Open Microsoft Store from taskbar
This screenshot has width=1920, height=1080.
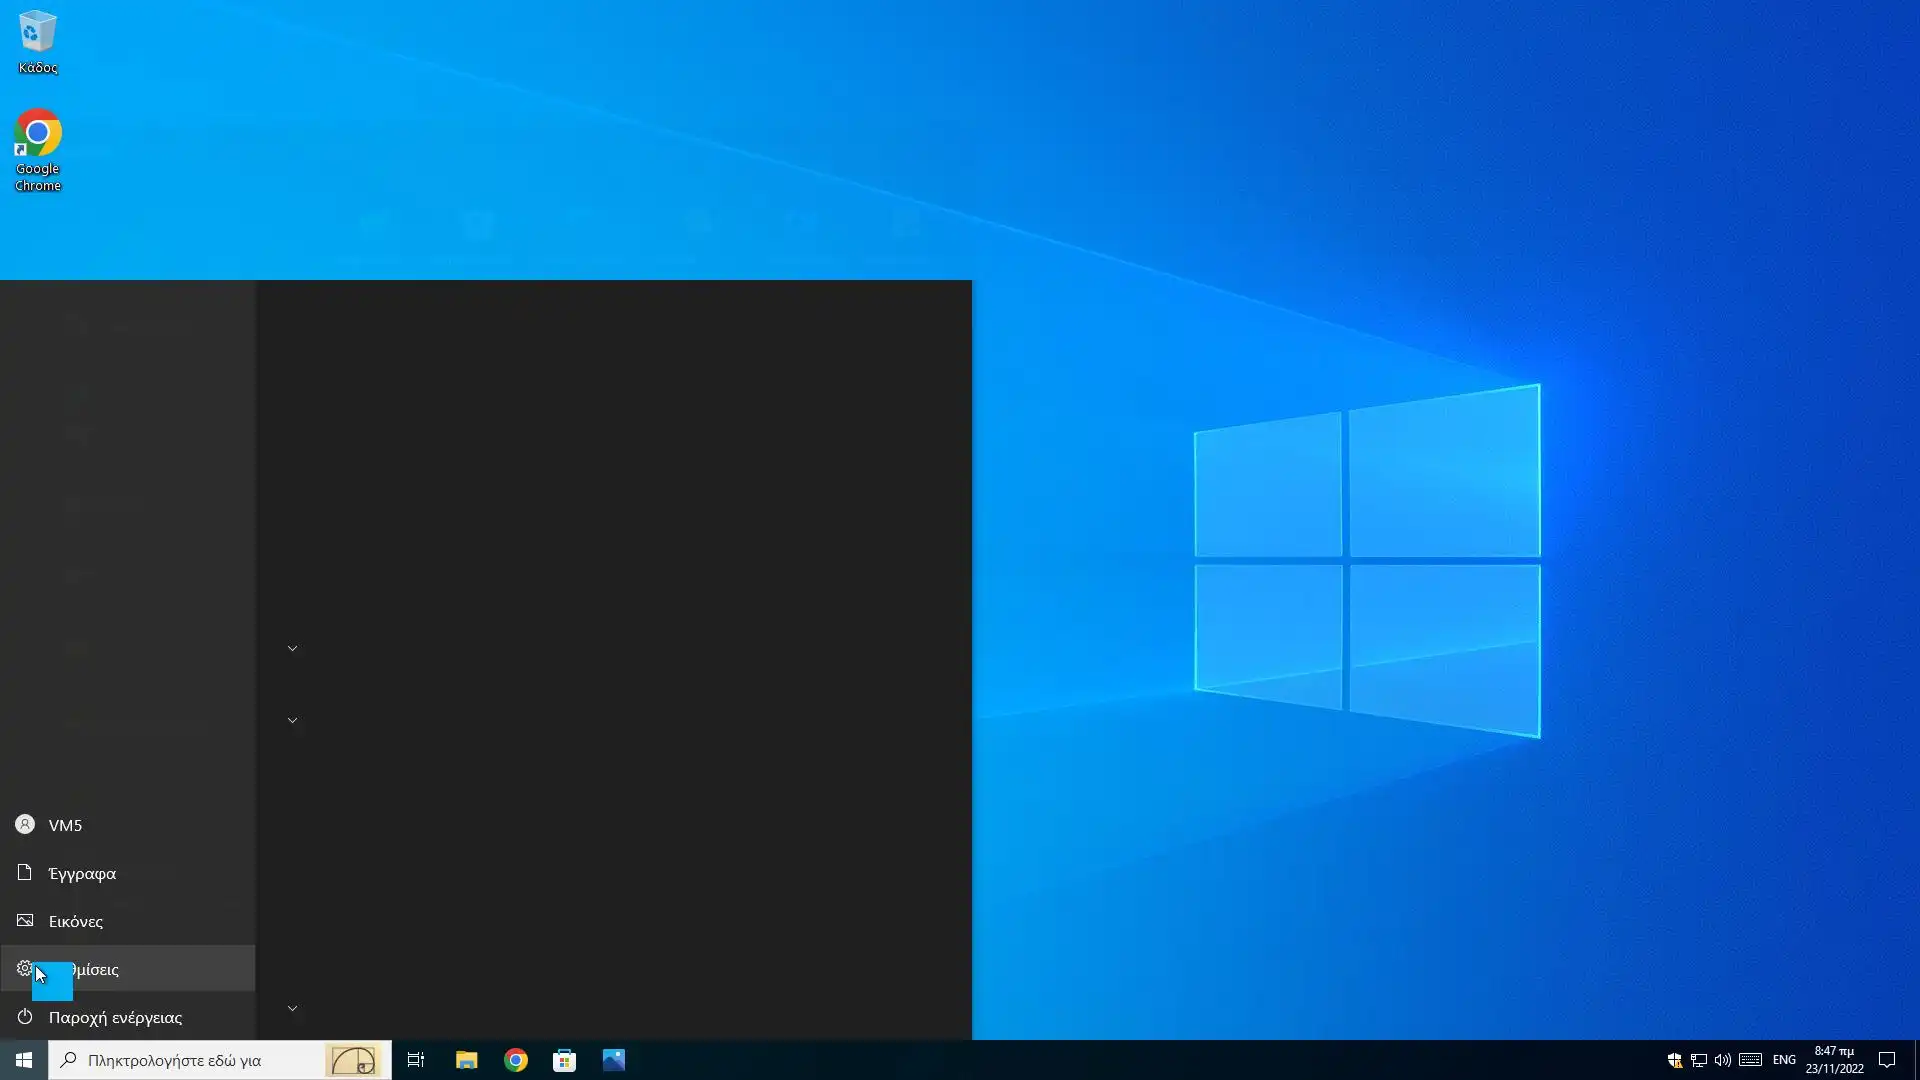(x=565, y=1060)
